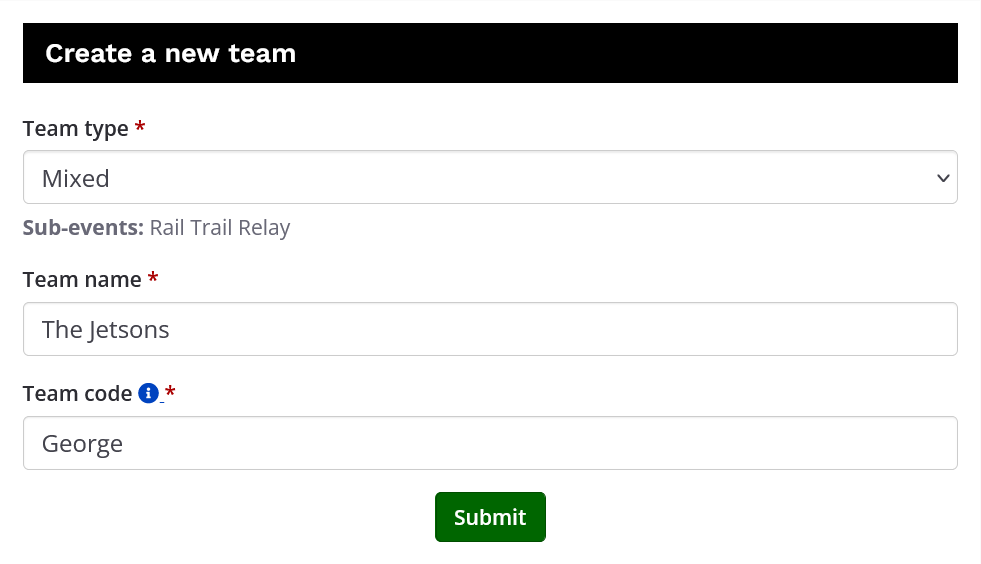
Task: Open the Team type dropdown
Action: pos(490,178)
